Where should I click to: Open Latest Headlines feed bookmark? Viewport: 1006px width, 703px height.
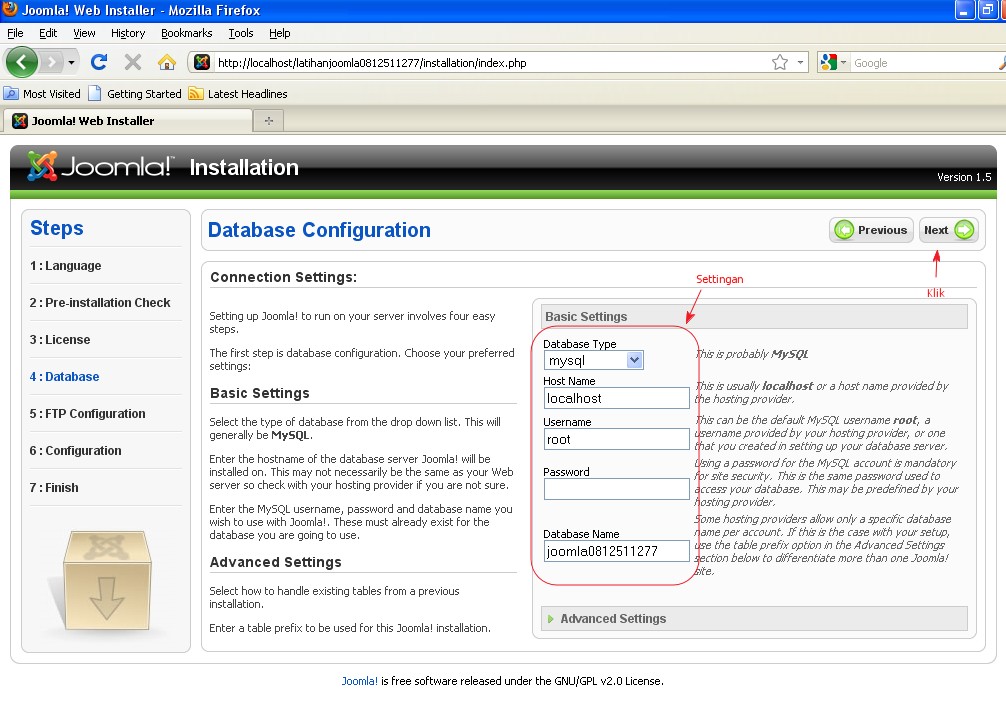pyautogui.click(x=238, y=94)
